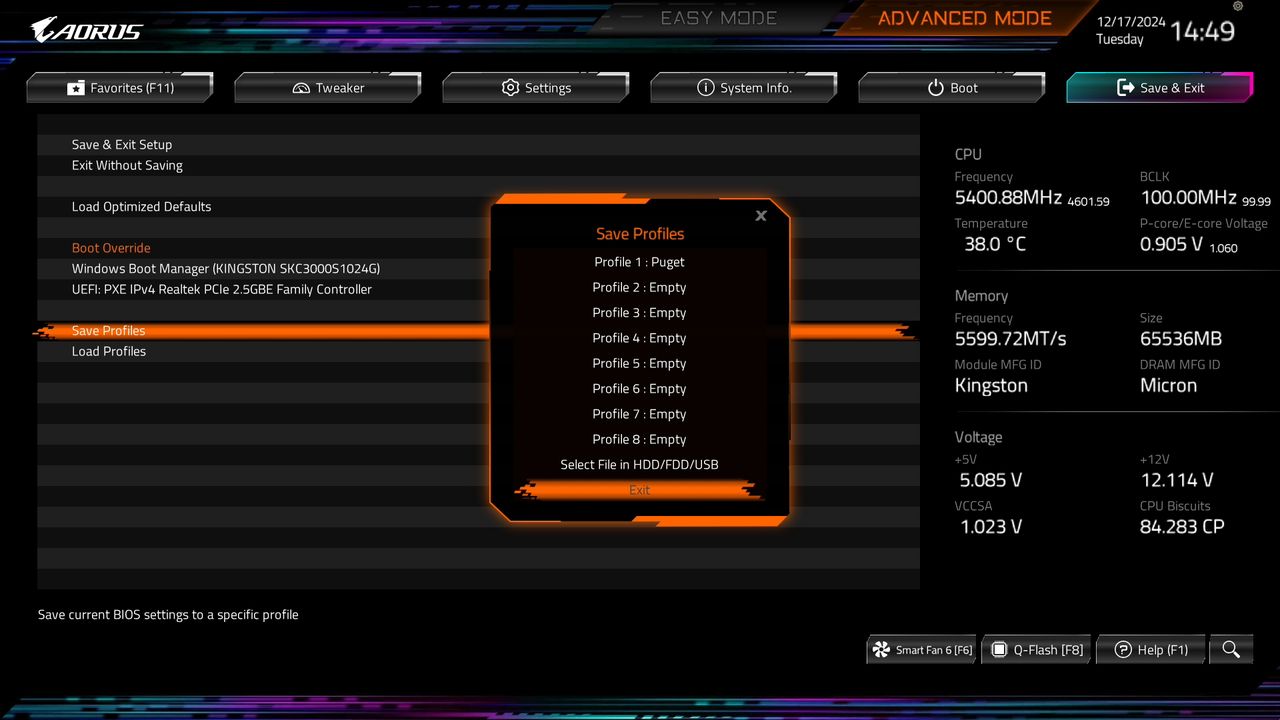1280x720 pixels.
Task: Click the +12V reading 12.114 V
Action: click(x=1177, y=480)
